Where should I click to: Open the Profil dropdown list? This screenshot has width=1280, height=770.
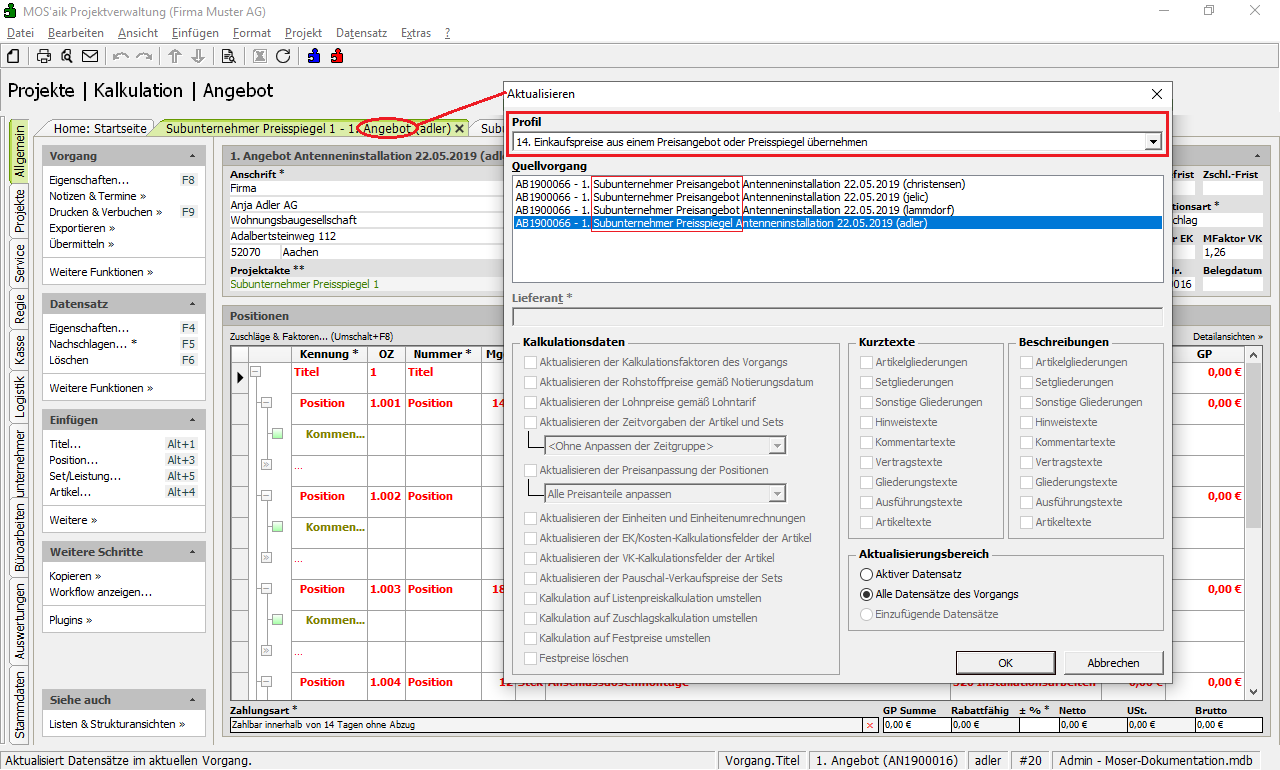[1153, 142]
